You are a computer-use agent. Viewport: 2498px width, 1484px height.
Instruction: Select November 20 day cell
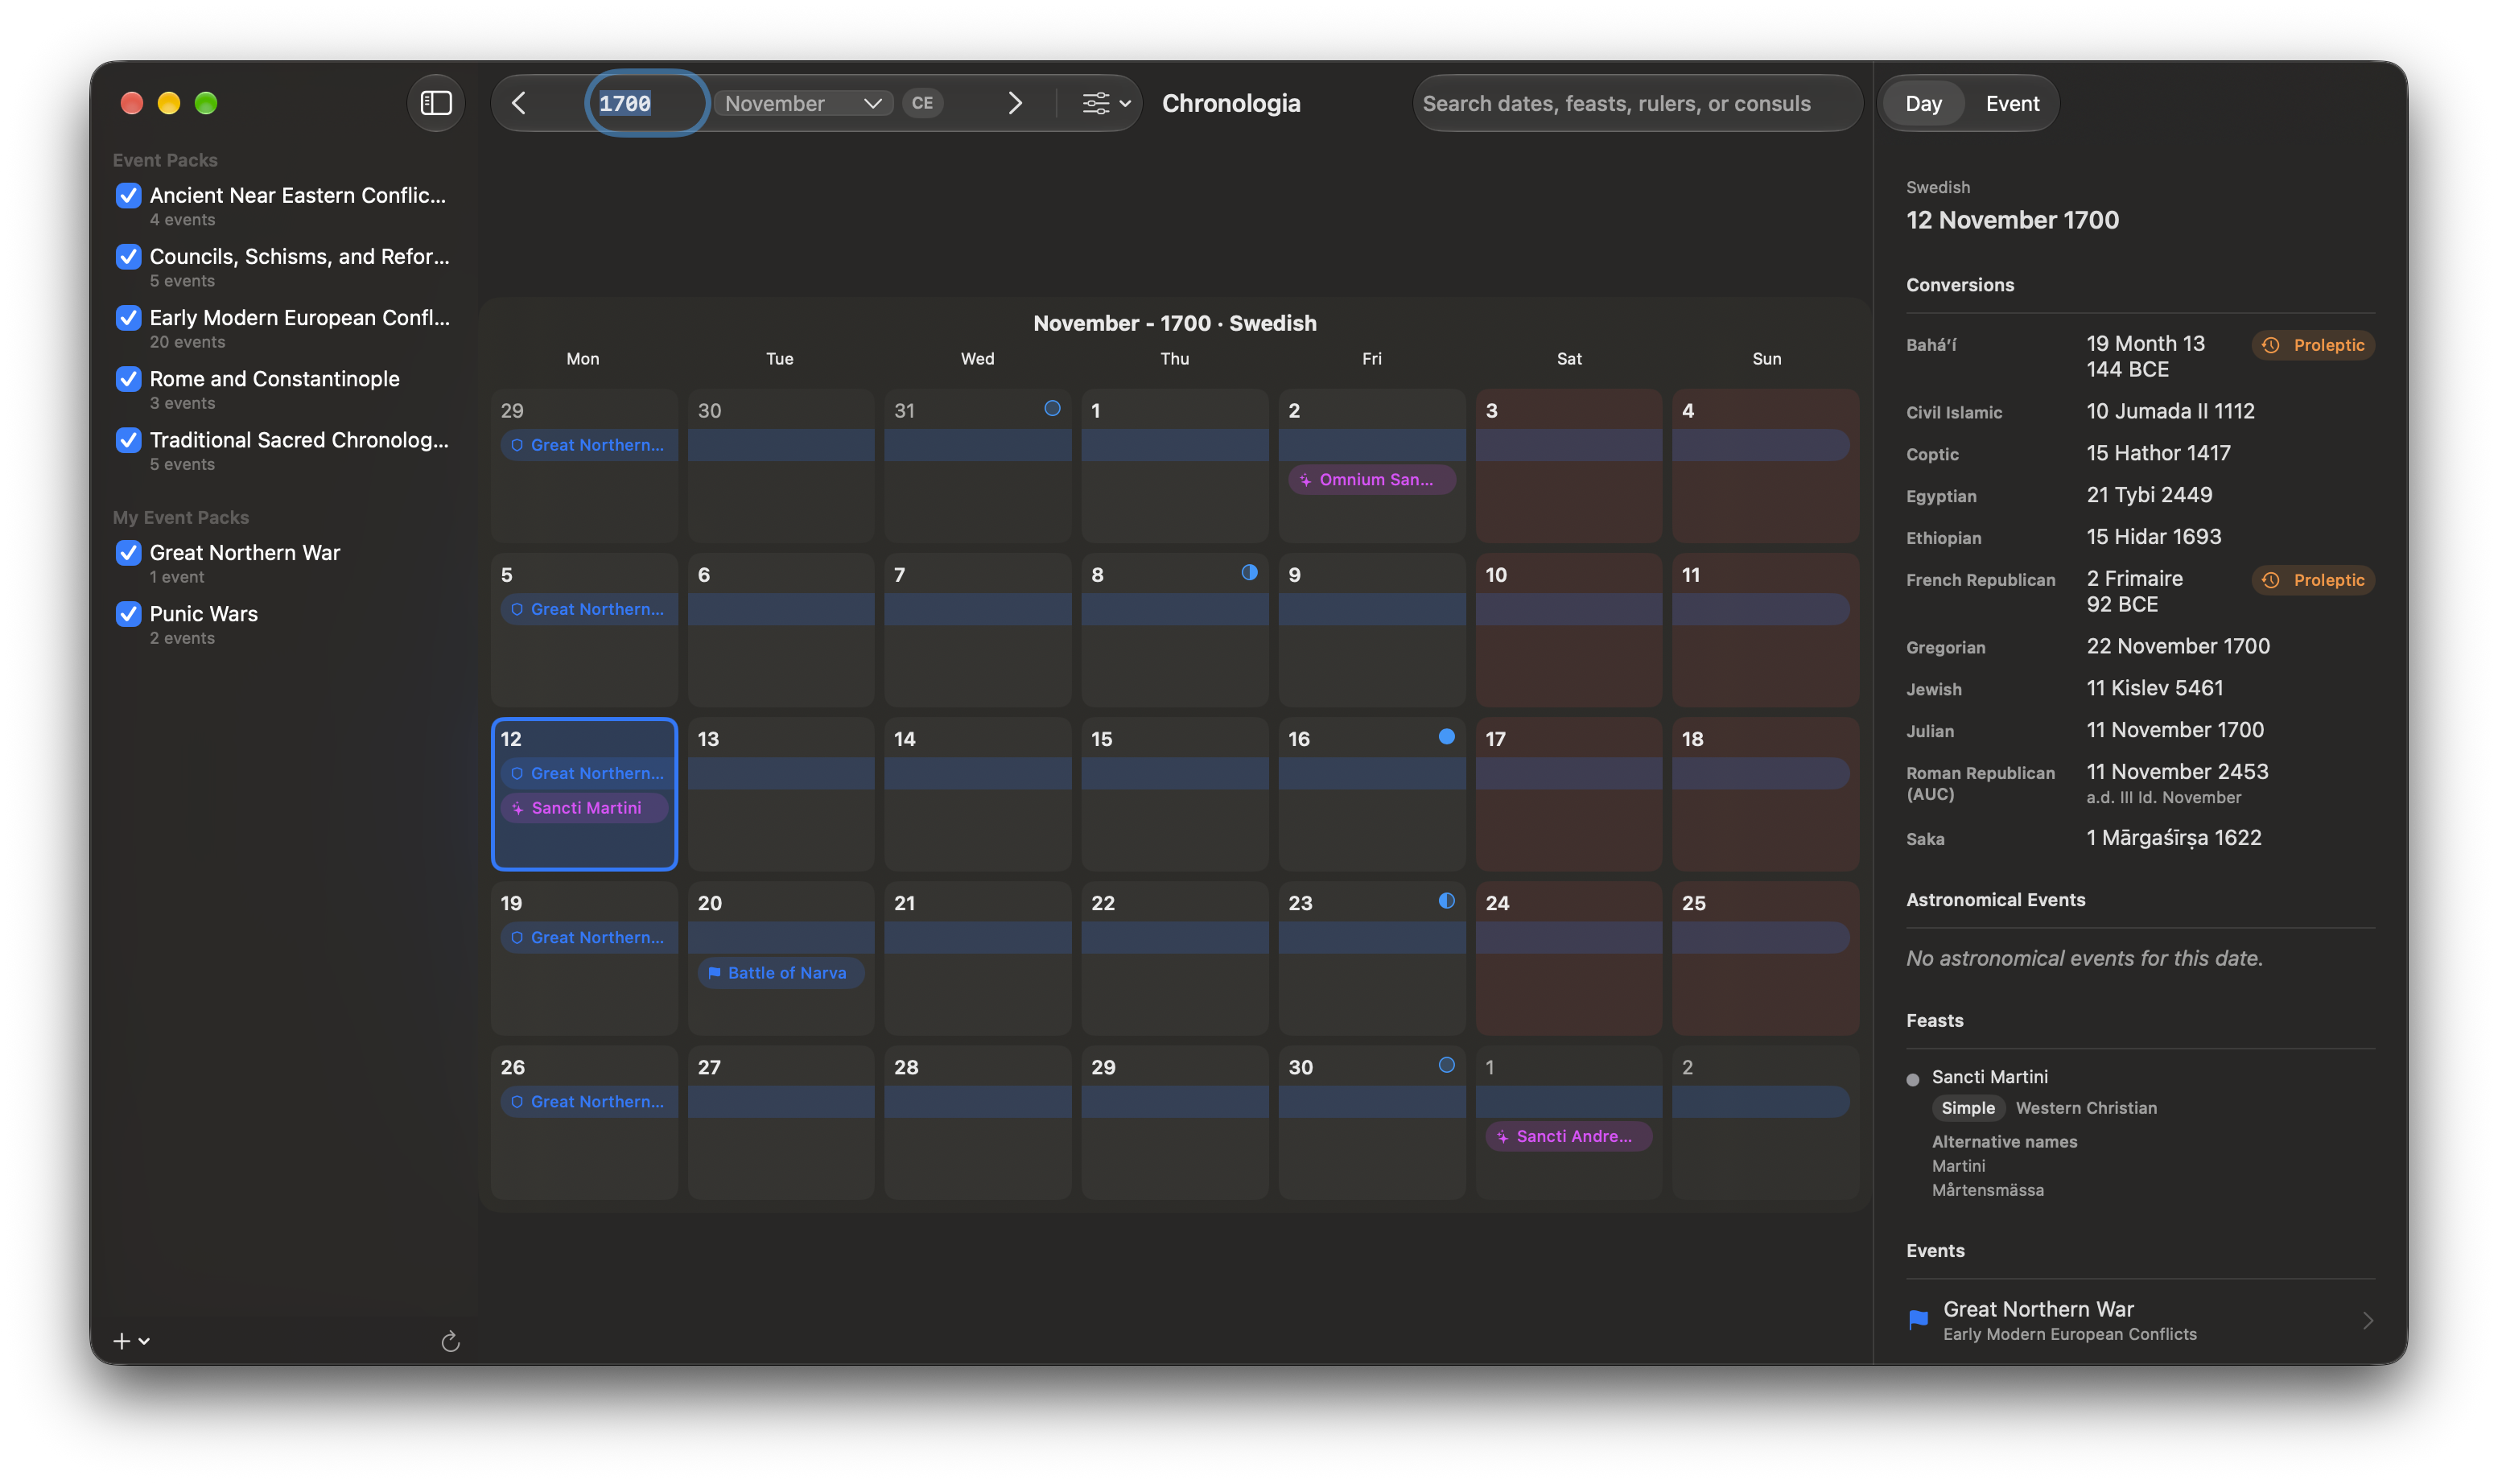tap(781, 958)
